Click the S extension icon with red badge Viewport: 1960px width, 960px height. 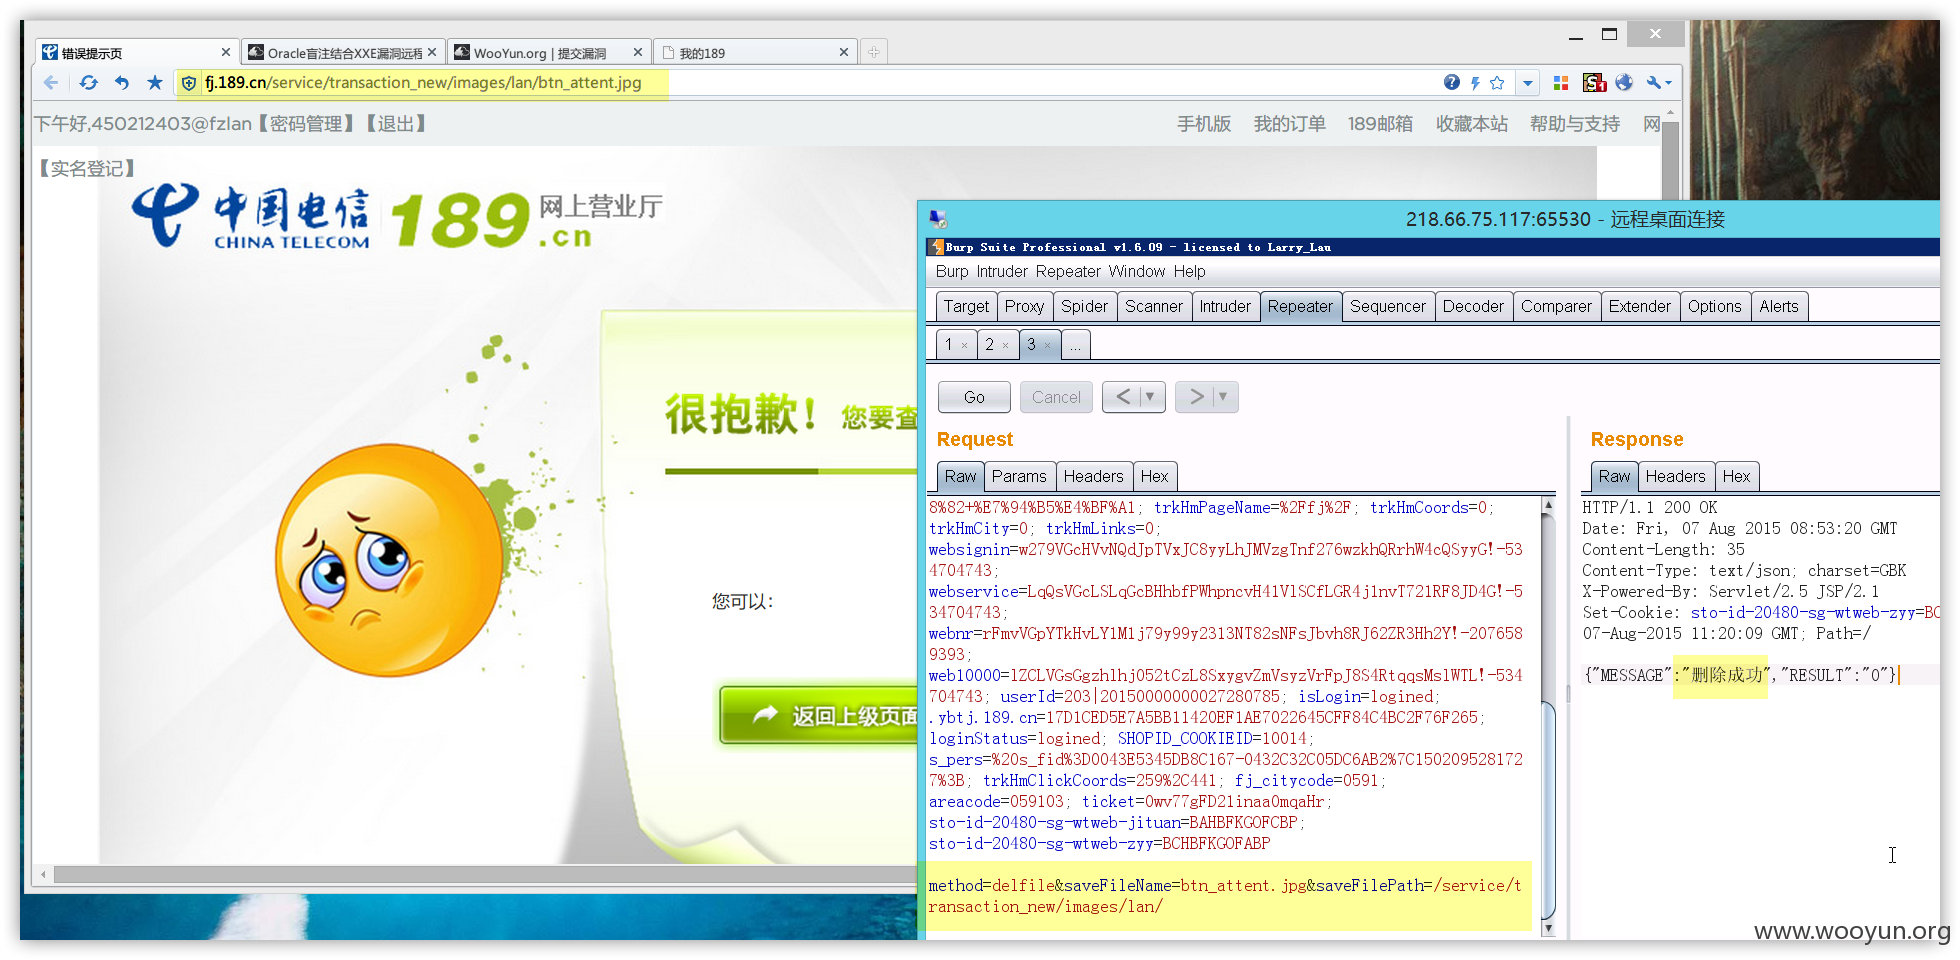click(x=1594, y=83)
